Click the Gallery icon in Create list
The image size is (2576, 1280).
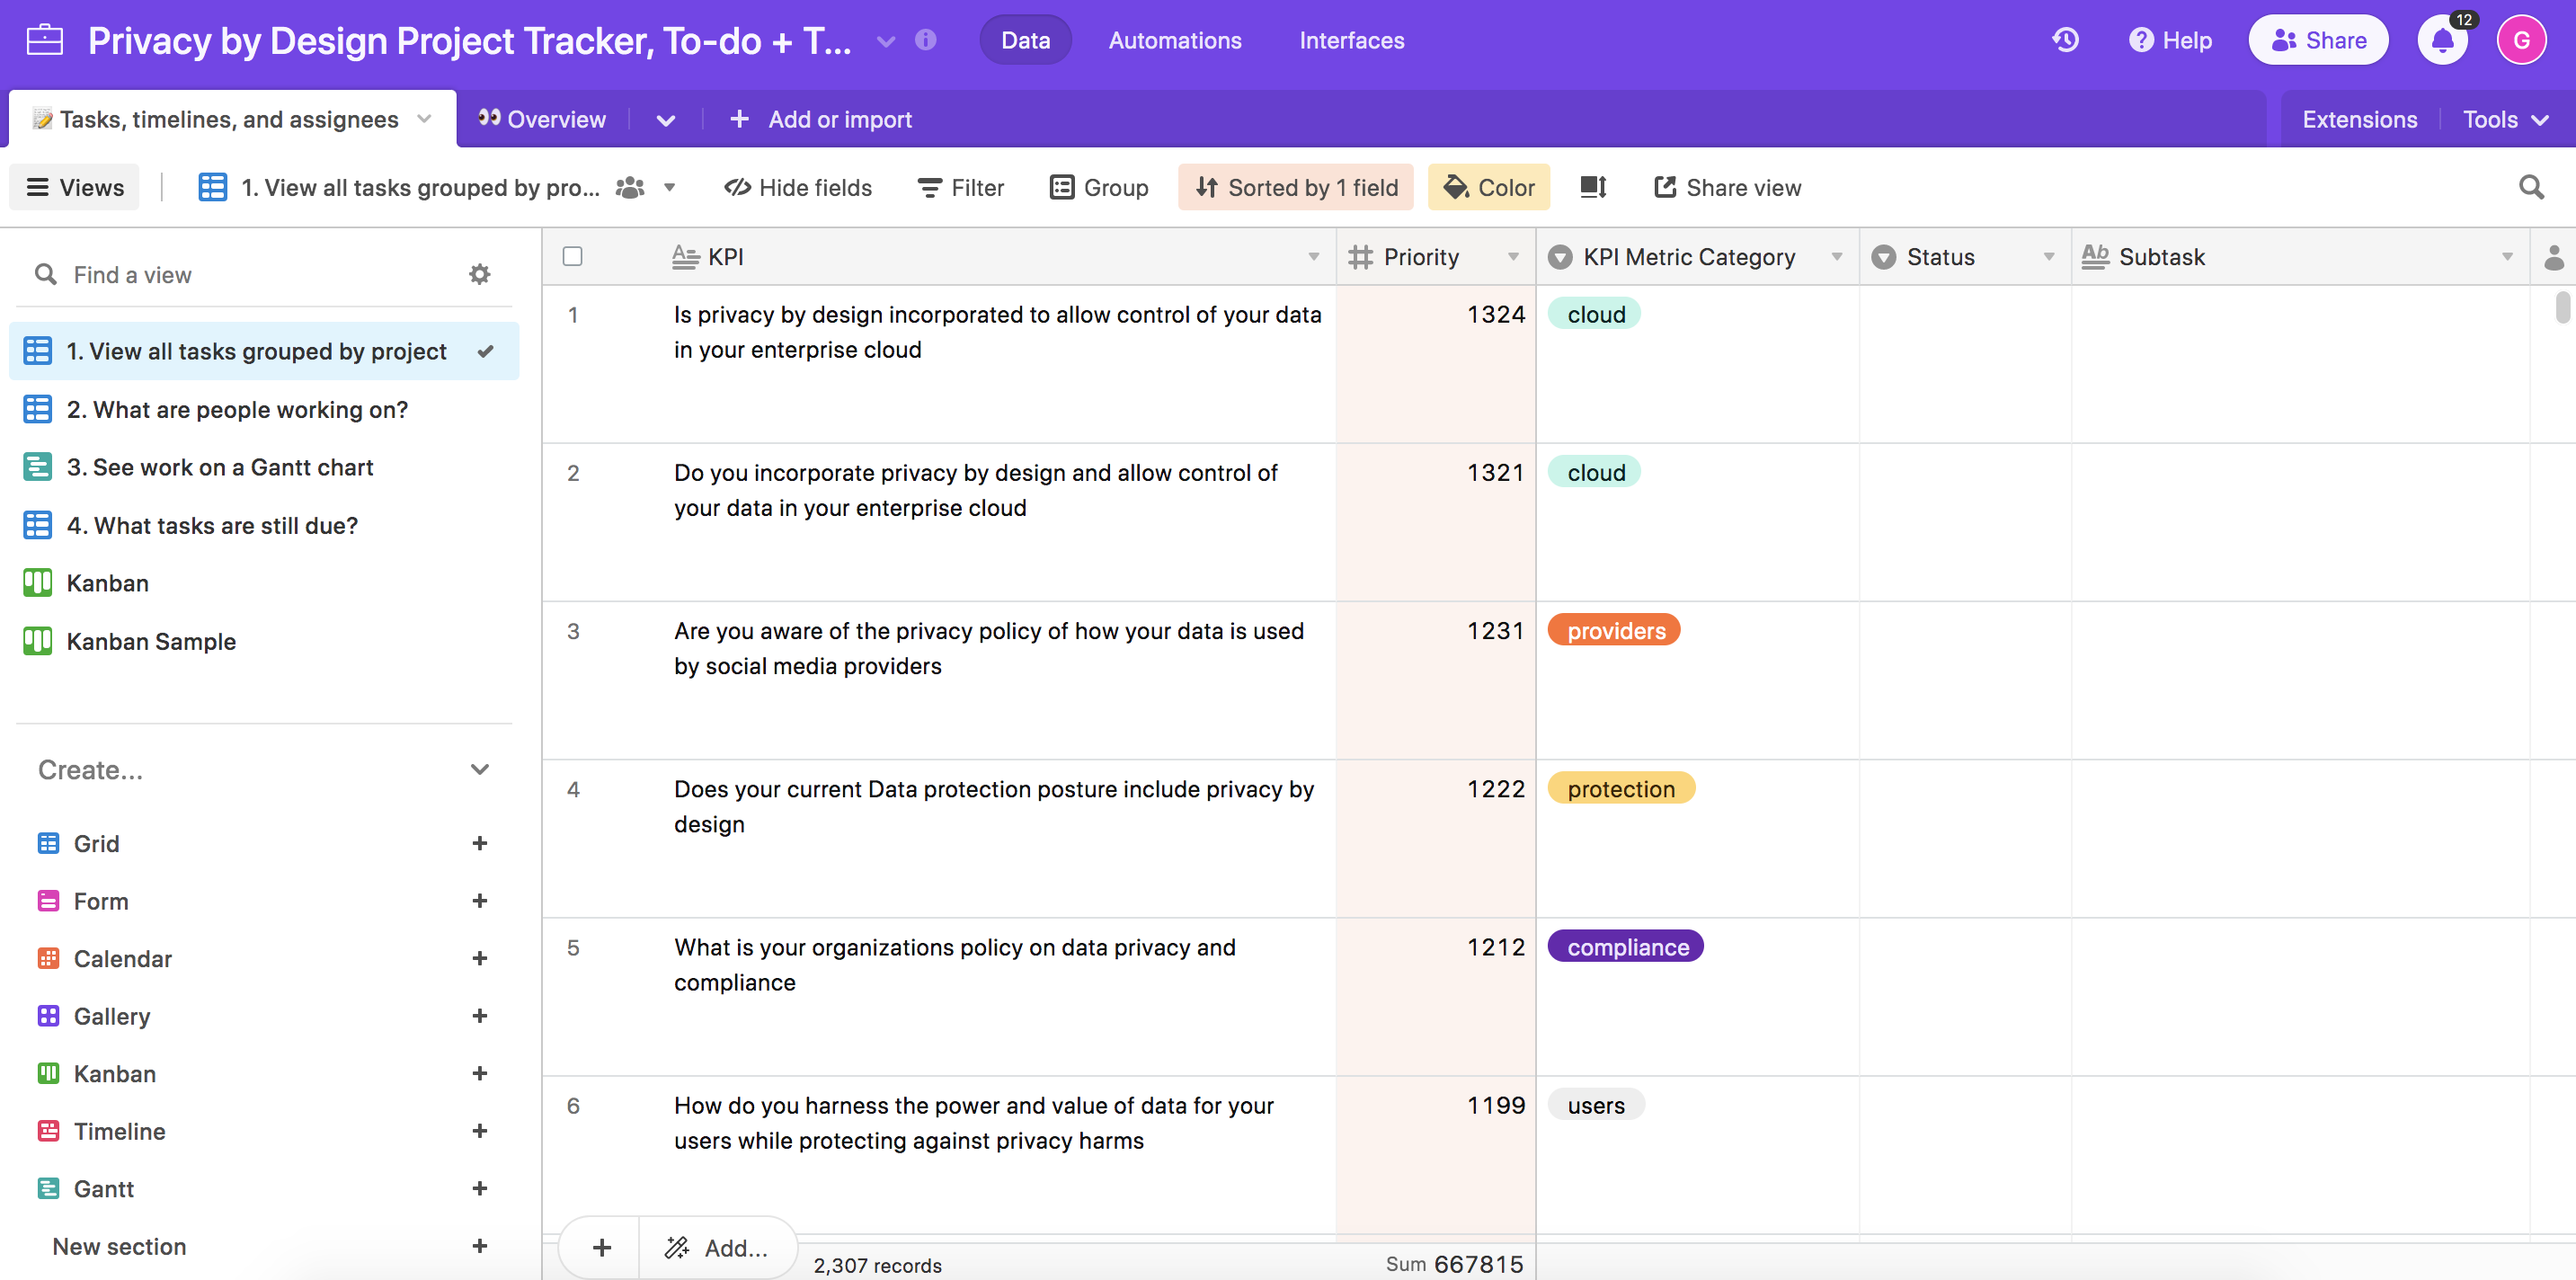48,1016
